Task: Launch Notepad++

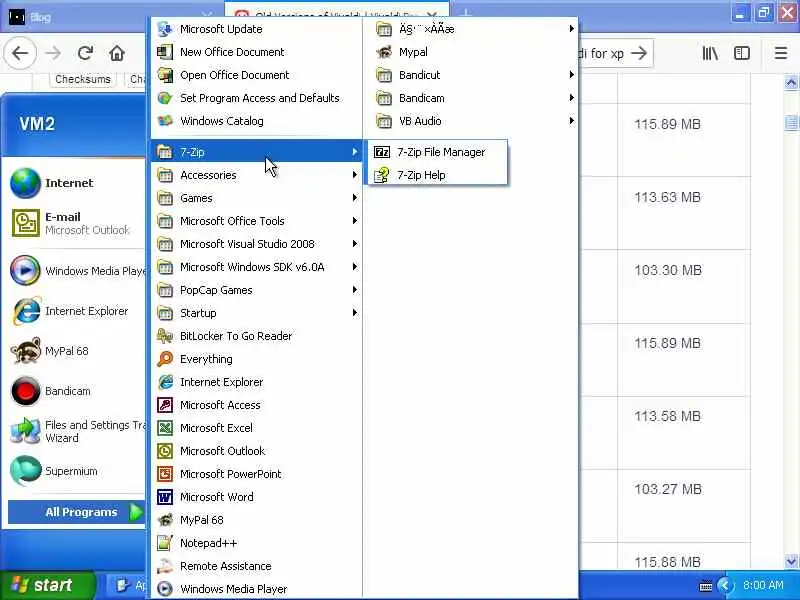Action: [x=257, y=543]
